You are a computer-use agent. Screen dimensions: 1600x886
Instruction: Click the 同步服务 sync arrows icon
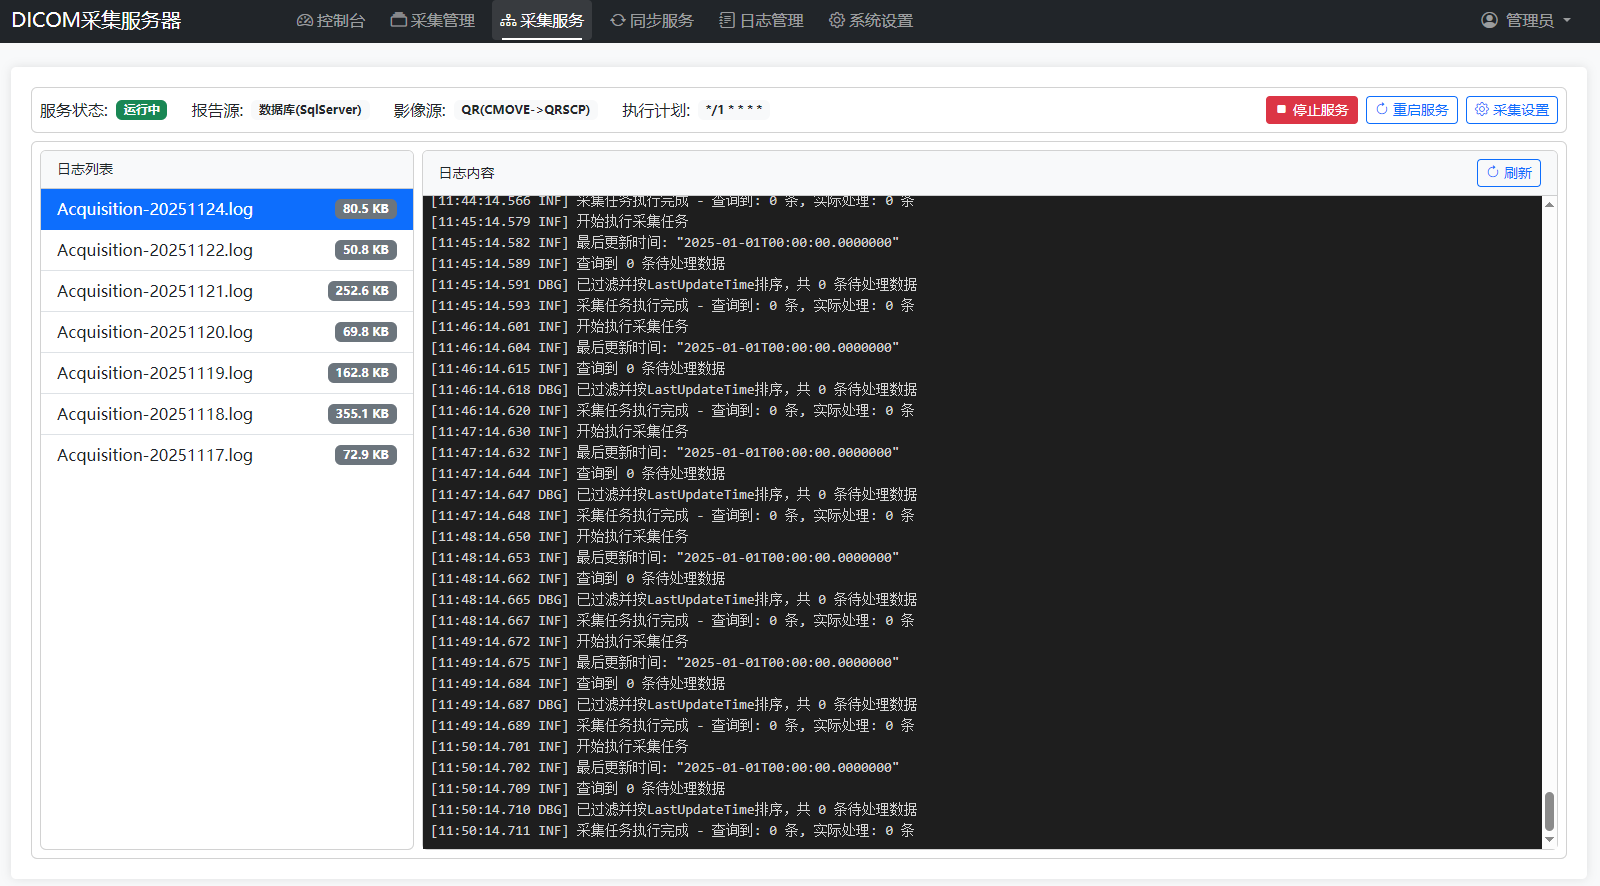pos(618,21)
